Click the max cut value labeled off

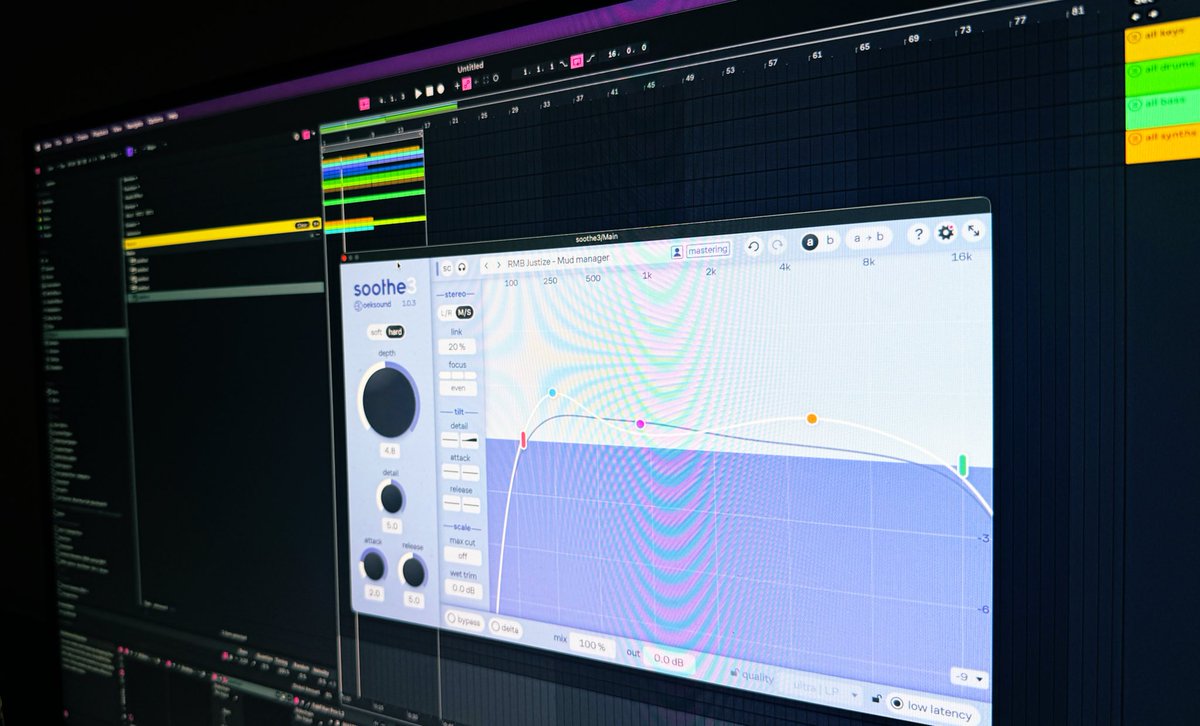[463, 555]
